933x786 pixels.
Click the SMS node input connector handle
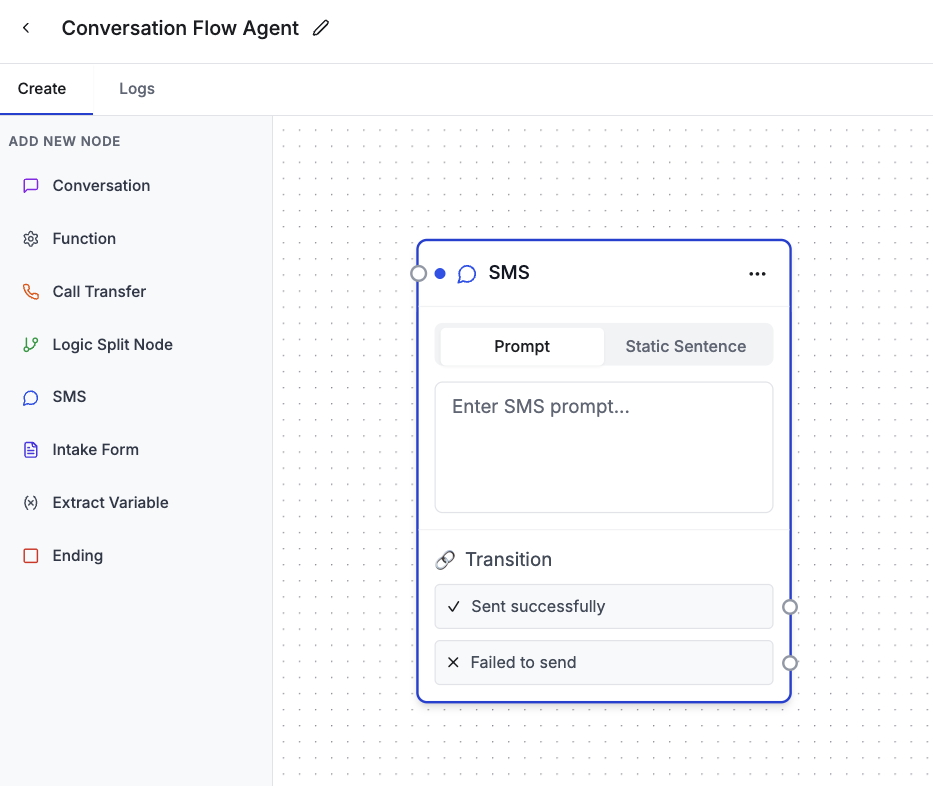418,273
